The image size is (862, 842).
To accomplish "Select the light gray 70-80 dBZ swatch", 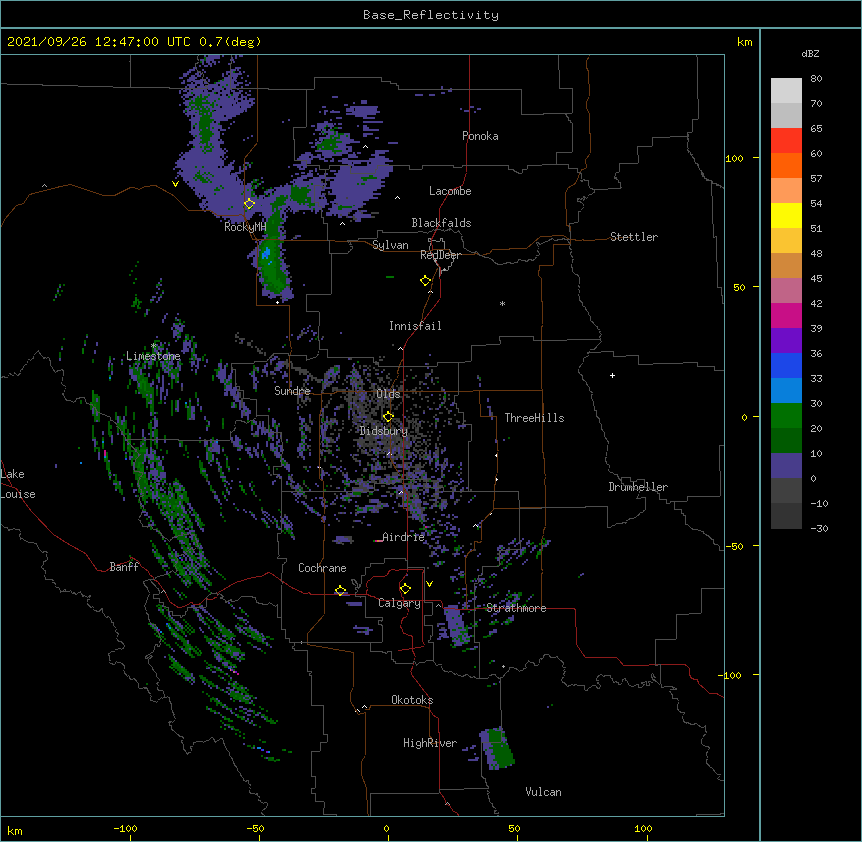I will coord(786,91).
